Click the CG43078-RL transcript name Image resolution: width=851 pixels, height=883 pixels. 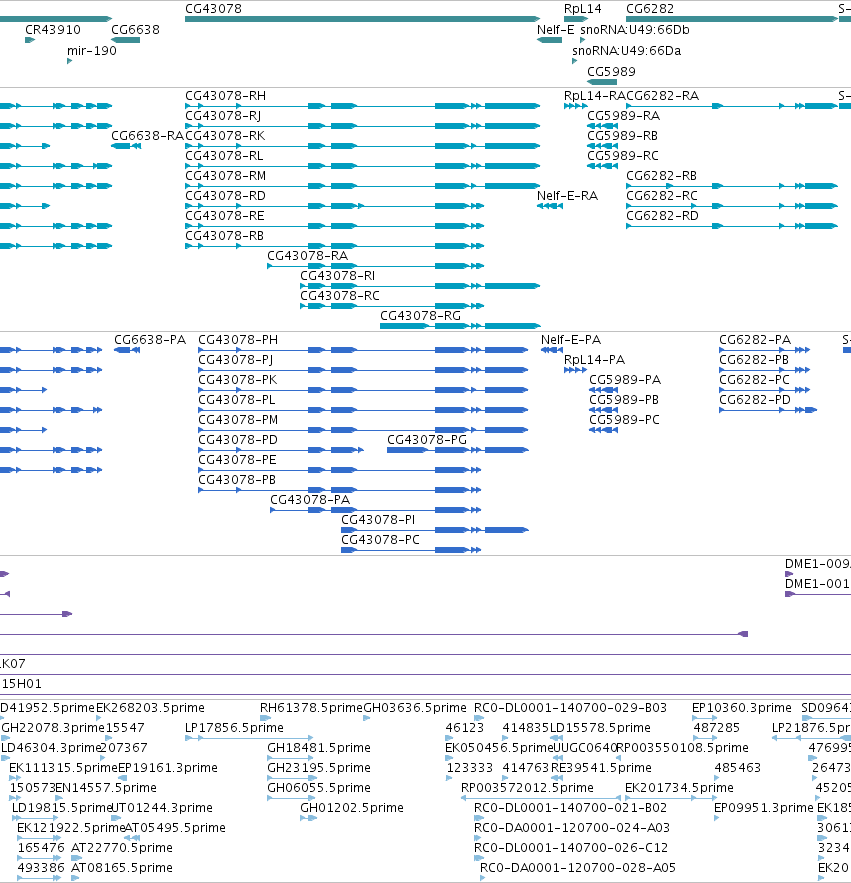224,156
